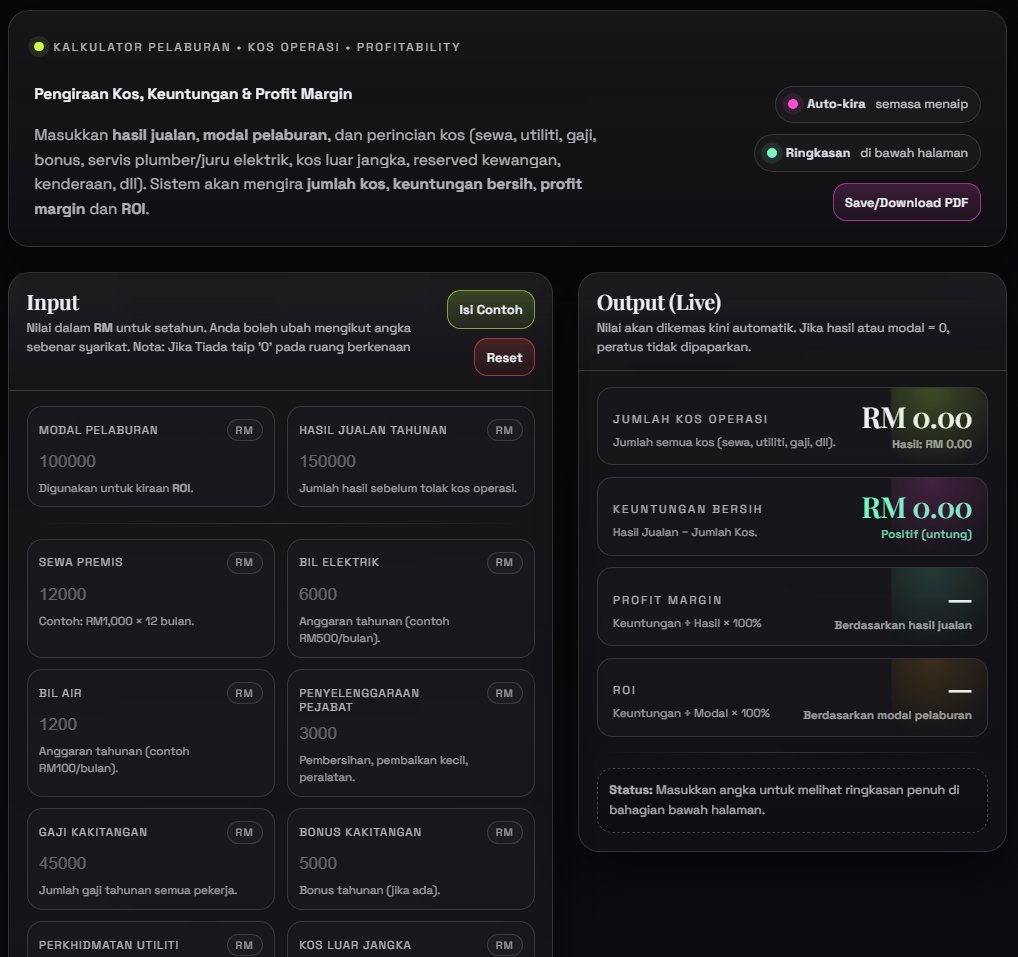Click the Ringkasan di bawah halaman pill
This screenshot has width=1018, height=957.
[867, 153]
